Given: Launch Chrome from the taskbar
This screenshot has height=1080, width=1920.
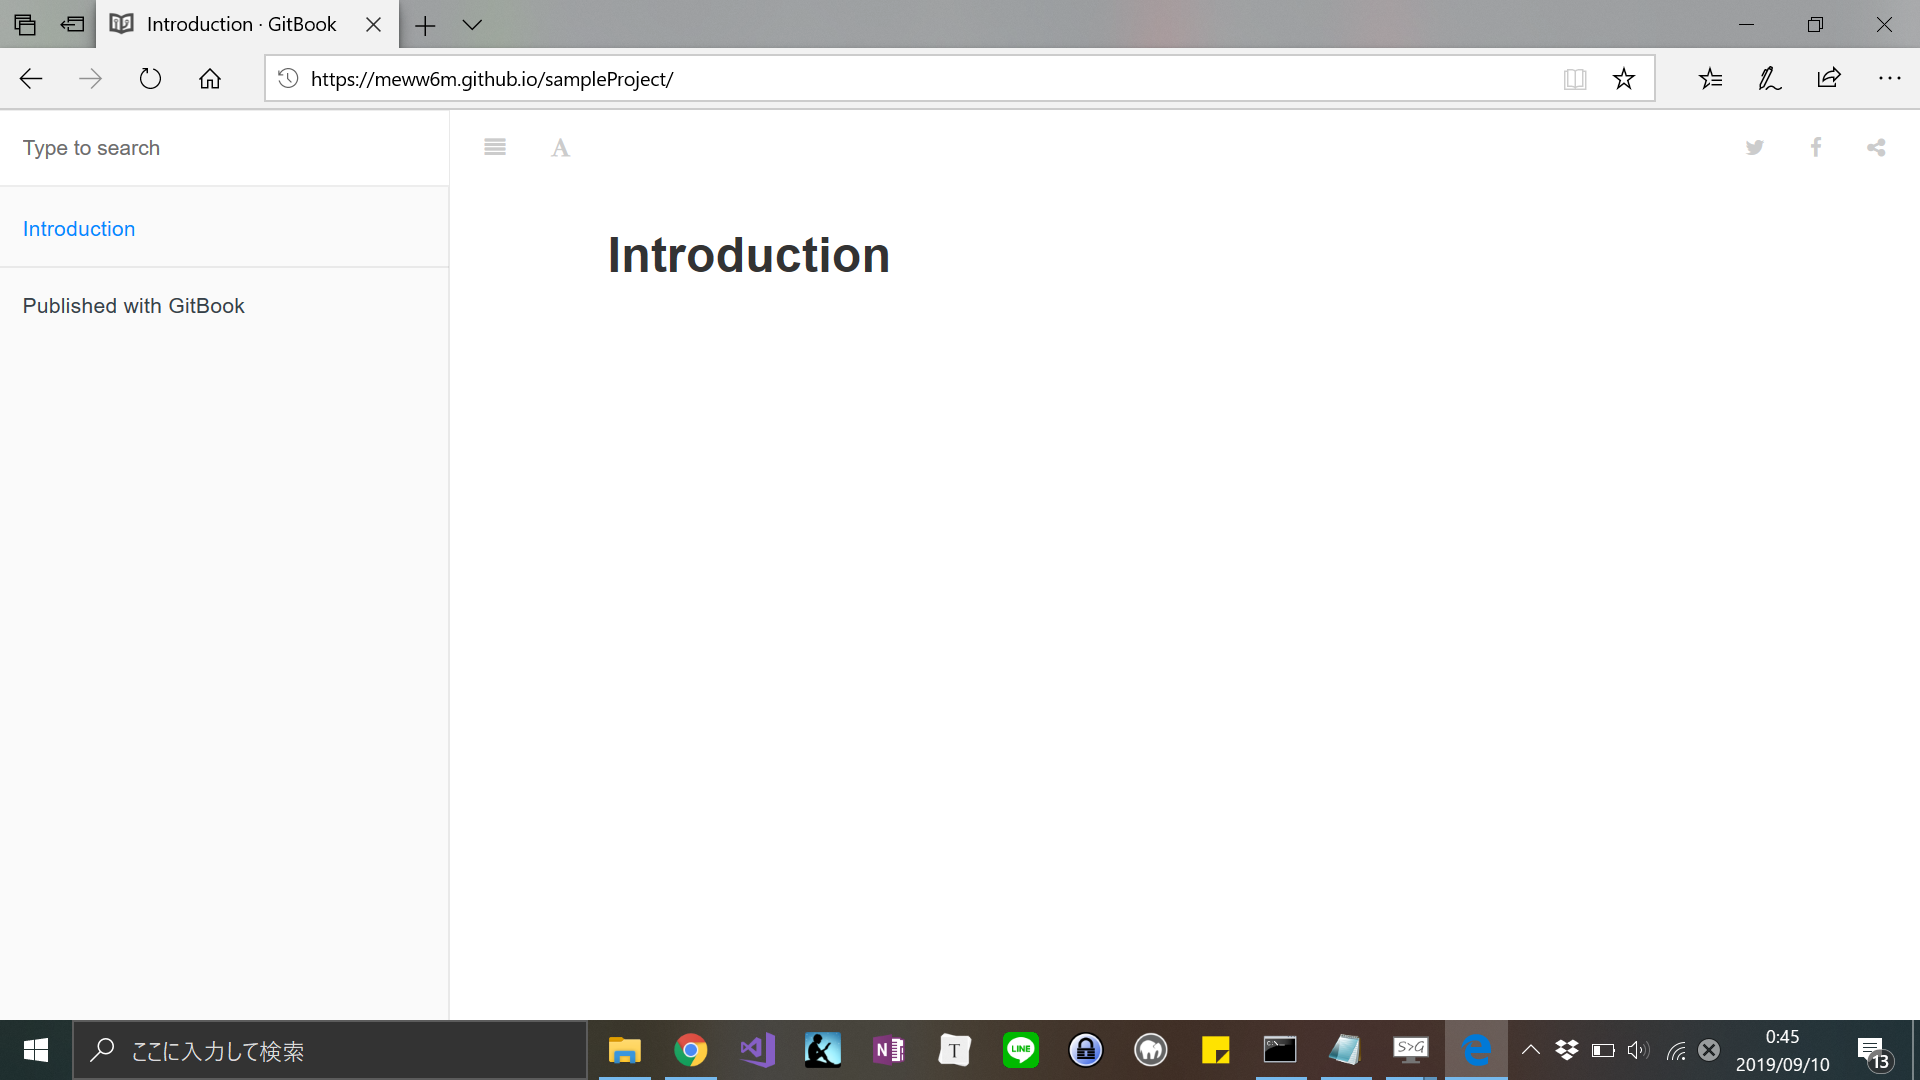Looking at the screenshot, I should pos(690,1050).
